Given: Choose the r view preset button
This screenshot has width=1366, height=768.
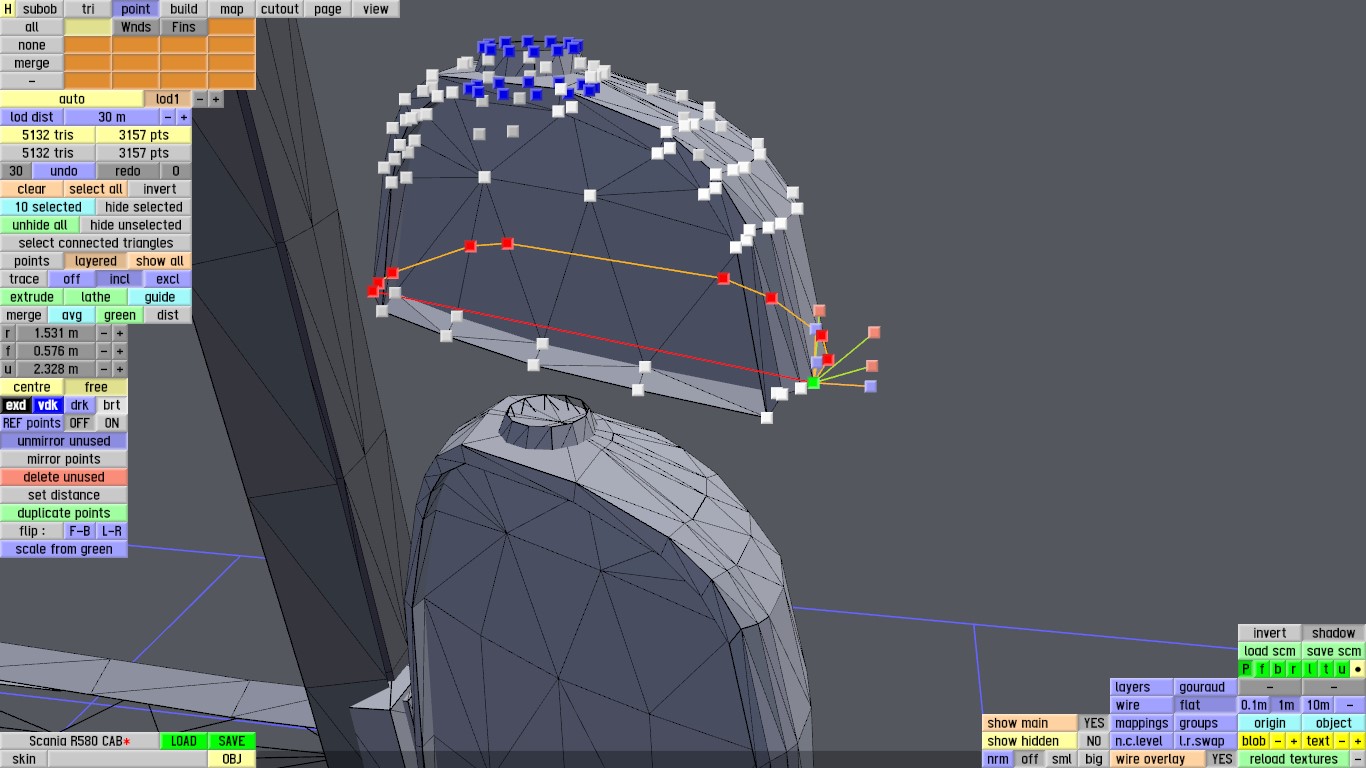Looking at the screenshot, I should click(x=1294, y=669).
